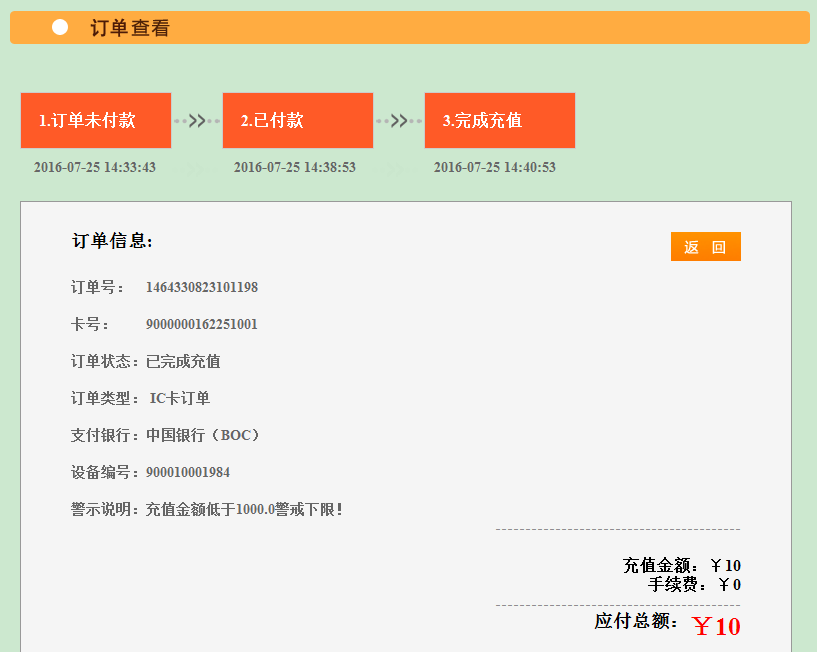Screen dimensions: 817x652
Task: Click the timestamp 2016-07-25 14:33:43
Action: coord(95,168)
